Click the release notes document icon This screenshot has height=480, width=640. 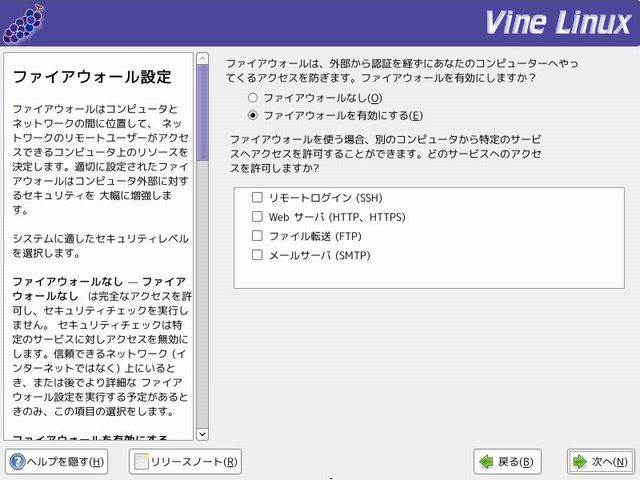[x=143, y=462]
